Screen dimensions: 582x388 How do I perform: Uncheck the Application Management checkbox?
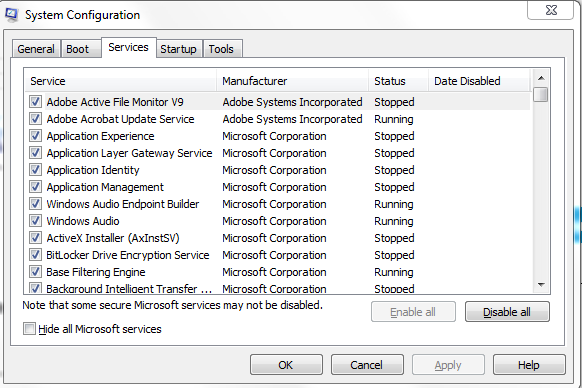35,186
